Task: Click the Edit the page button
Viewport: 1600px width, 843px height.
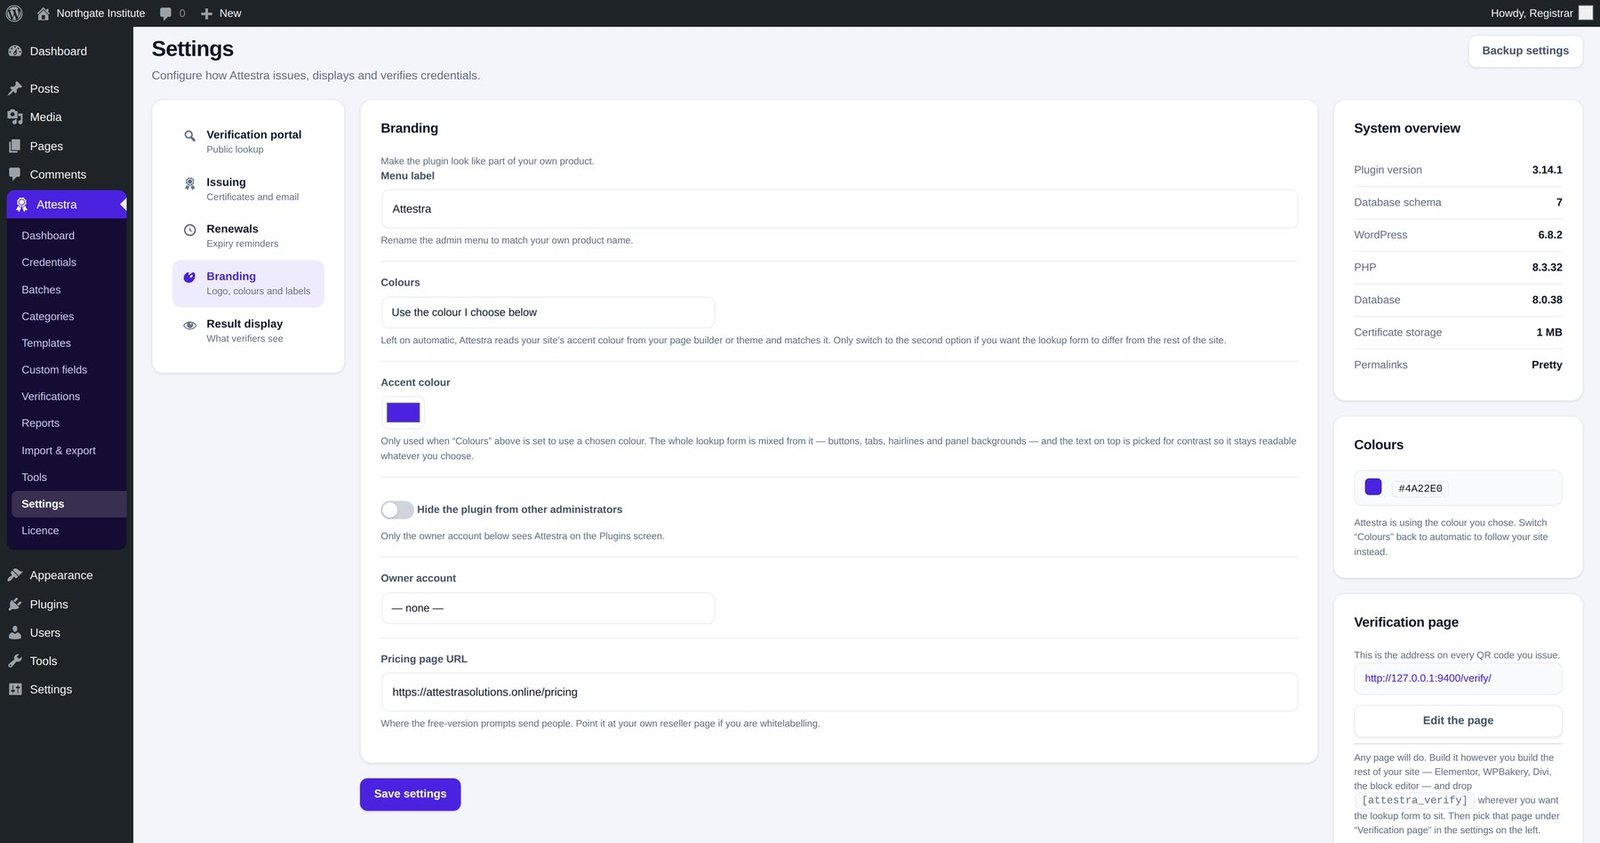Action: [1458, 720]
